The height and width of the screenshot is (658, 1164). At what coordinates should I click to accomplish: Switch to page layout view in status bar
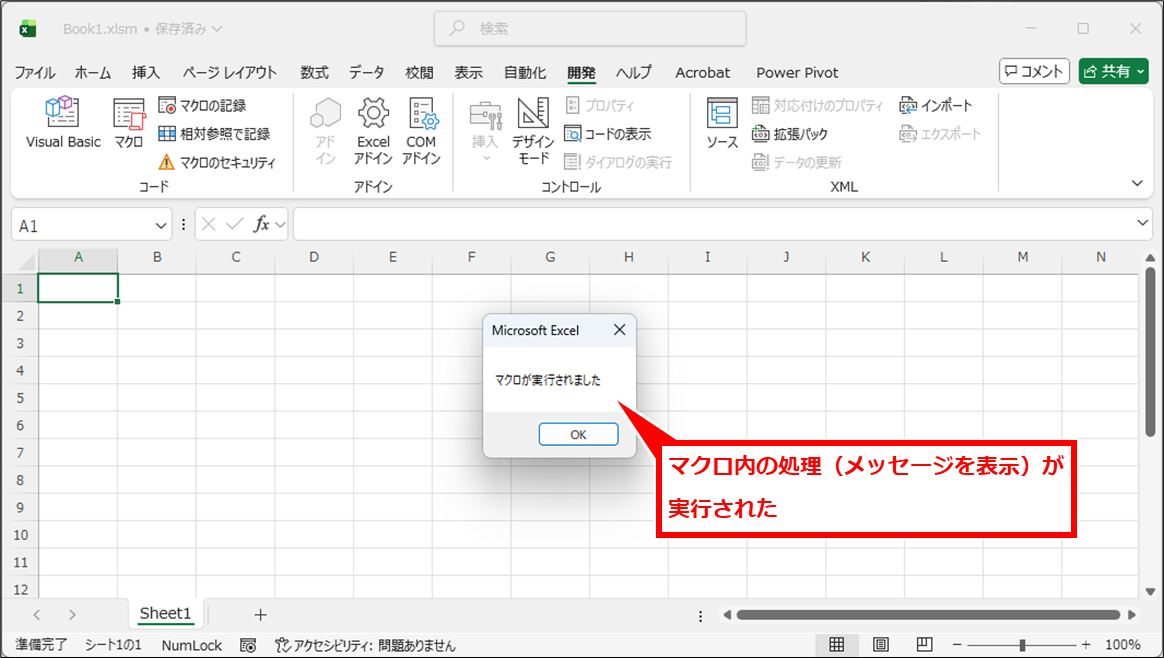pyautogui.click(x=881, y=645)
